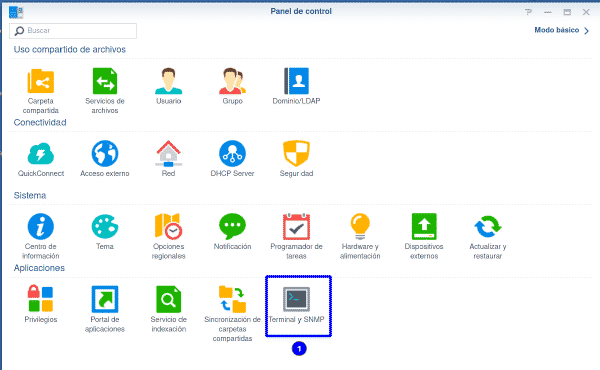Open Servicios de archivos
This screenshot has height=370, width=600.
tap(104, 91)
